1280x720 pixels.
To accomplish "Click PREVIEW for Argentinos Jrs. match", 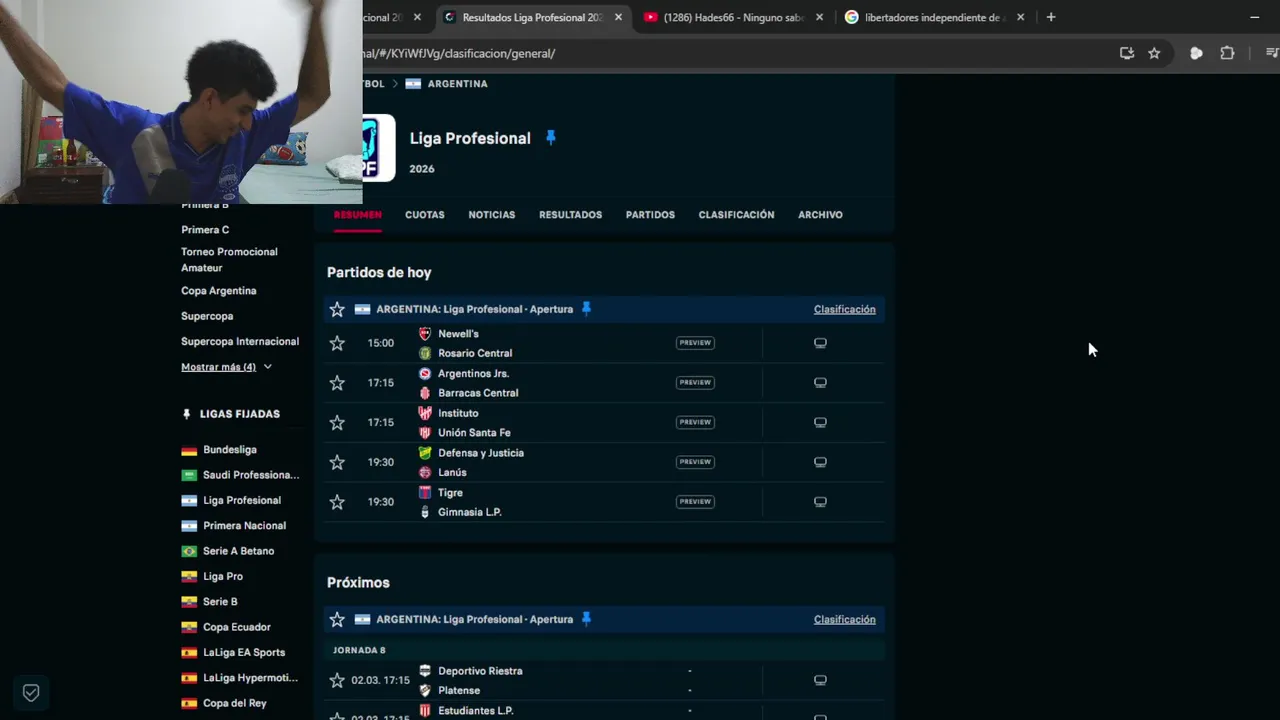I will point(695,382).
